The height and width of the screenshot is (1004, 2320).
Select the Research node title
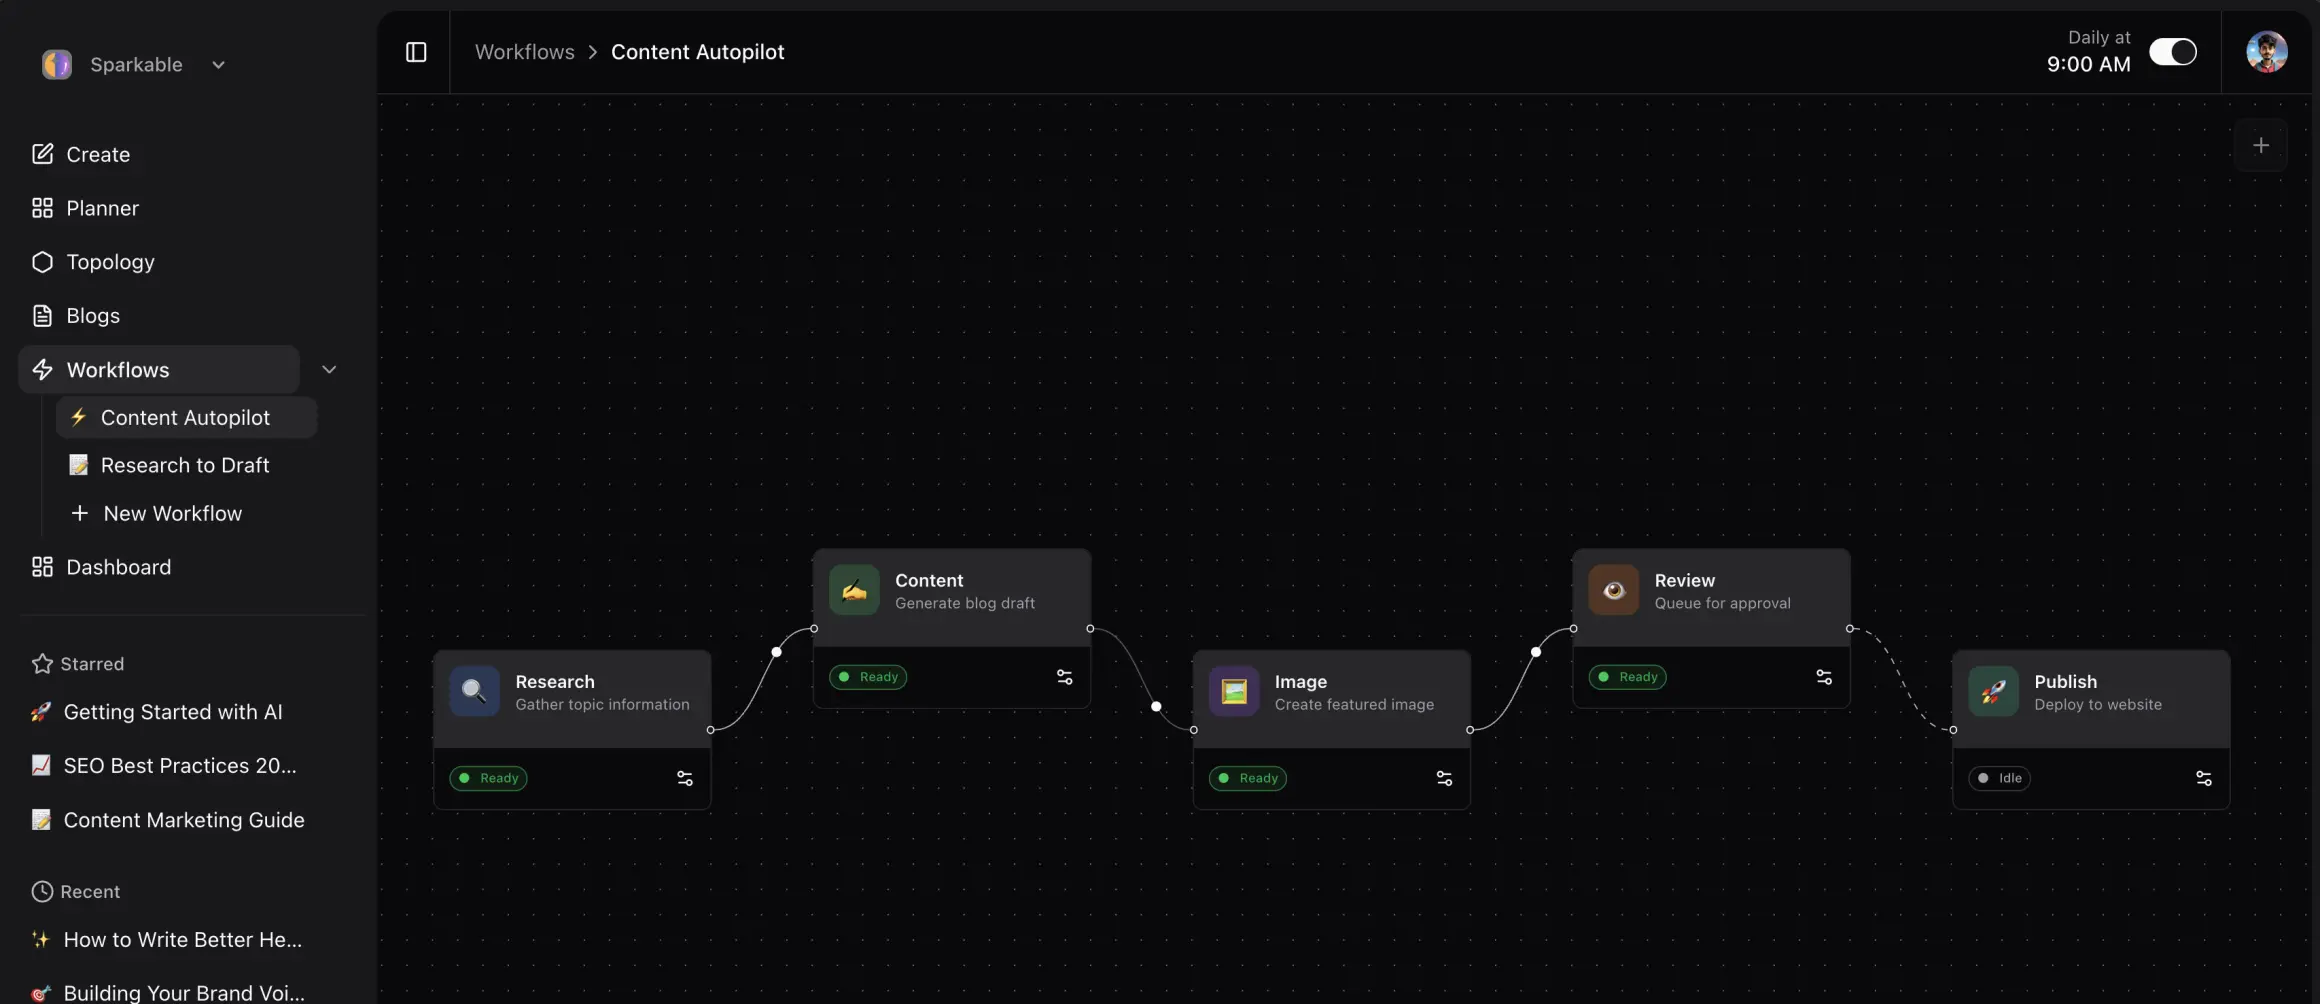(555, 681)
